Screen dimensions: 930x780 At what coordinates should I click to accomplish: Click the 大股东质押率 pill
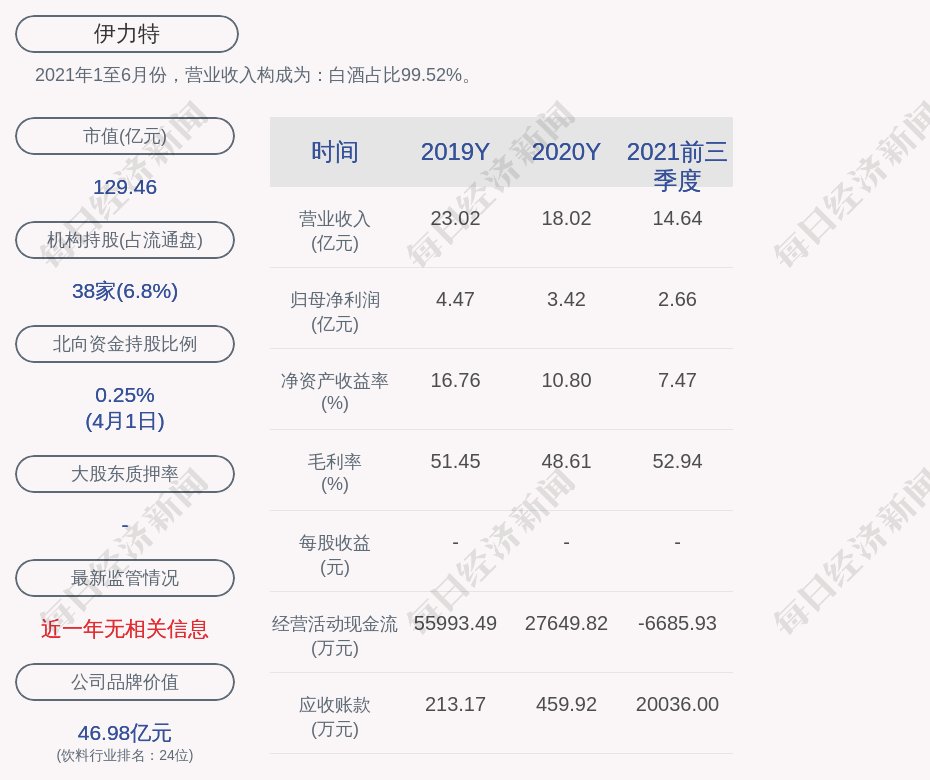[125, 474]
